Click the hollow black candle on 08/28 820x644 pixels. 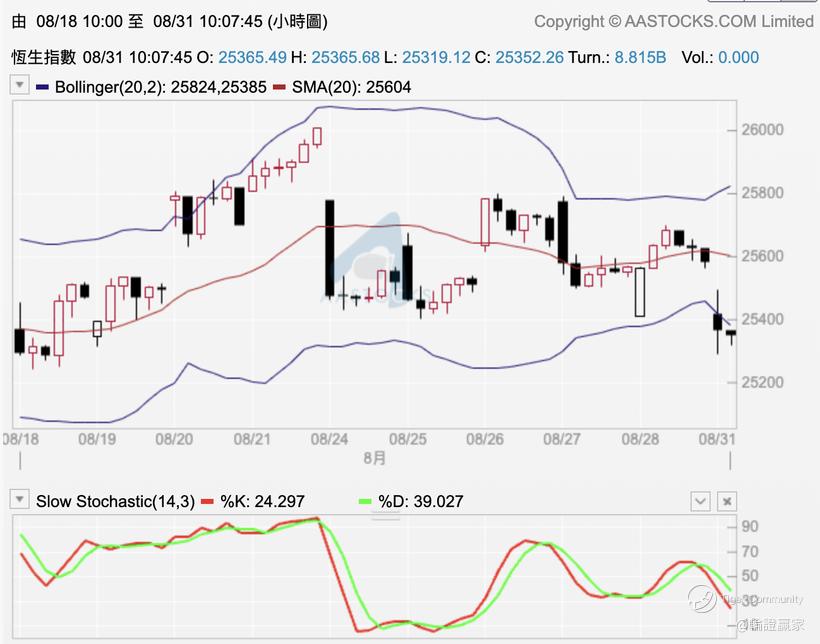640,292
